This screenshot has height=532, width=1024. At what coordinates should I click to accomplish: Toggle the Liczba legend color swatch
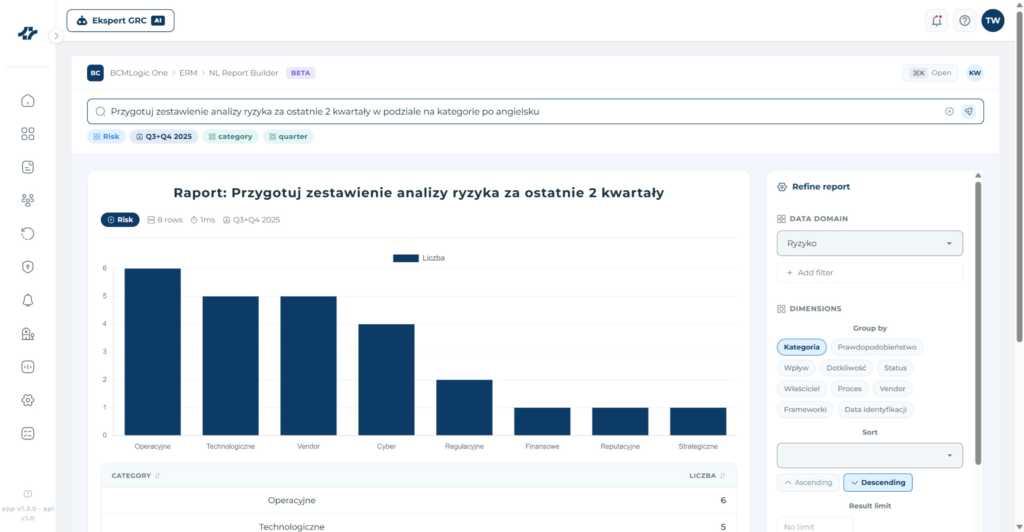406,258
